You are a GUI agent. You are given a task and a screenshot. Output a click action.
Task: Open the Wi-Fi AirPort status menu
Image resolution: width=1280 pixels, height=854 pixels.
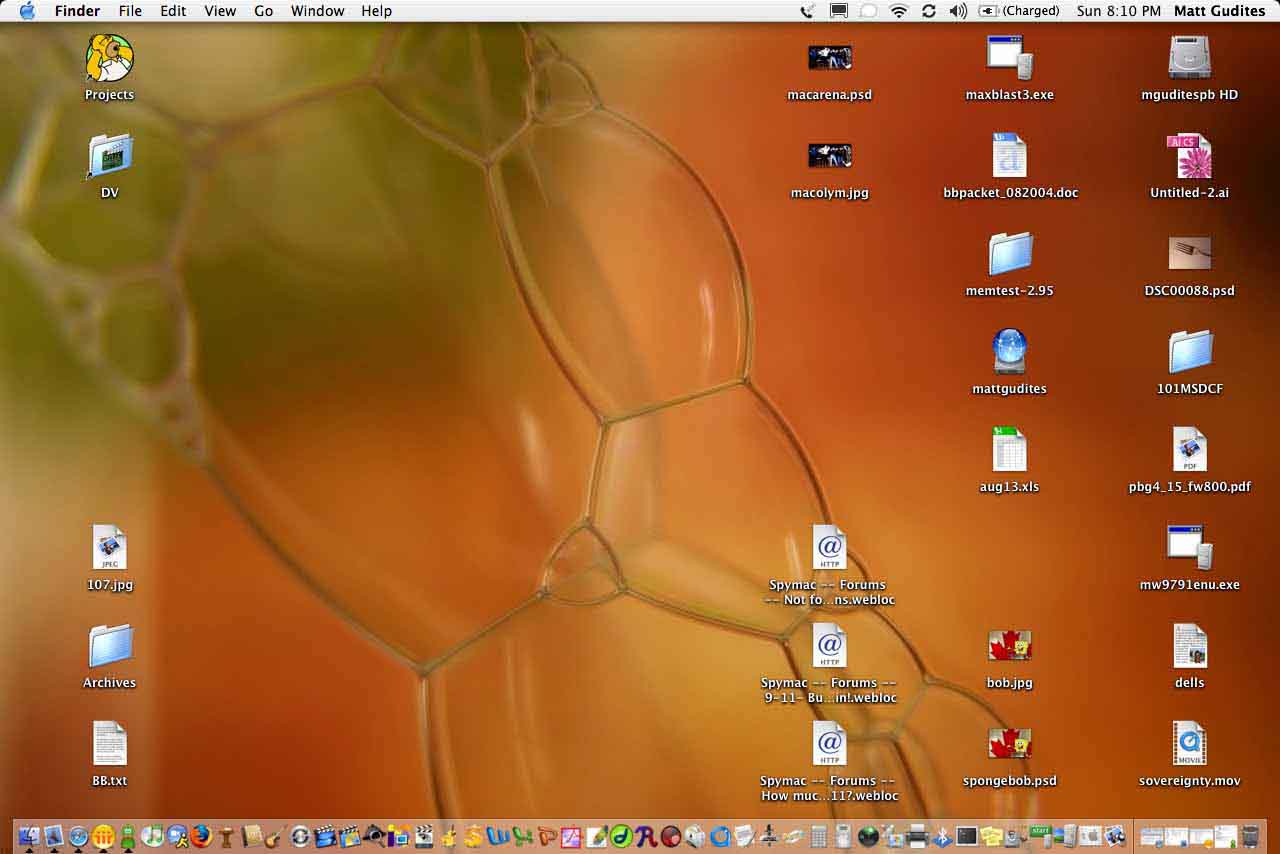899,11
